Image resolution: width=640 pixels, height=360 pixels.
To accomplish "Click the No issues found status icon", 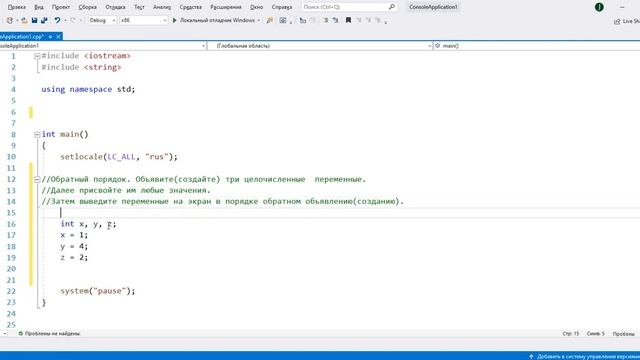I will click(x=20, y=333).
